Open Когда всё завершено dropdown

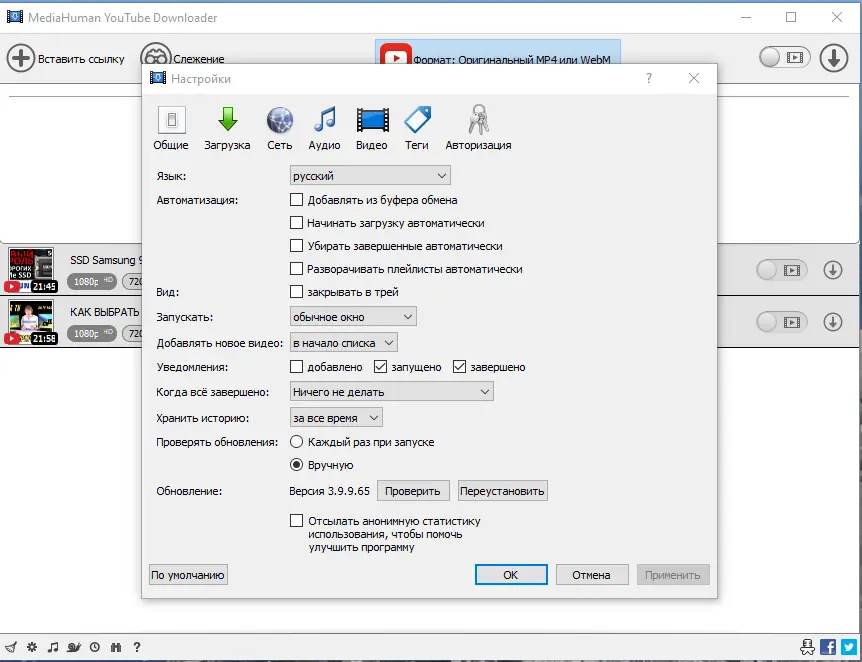pyautogui.click(x=391, y=391)
